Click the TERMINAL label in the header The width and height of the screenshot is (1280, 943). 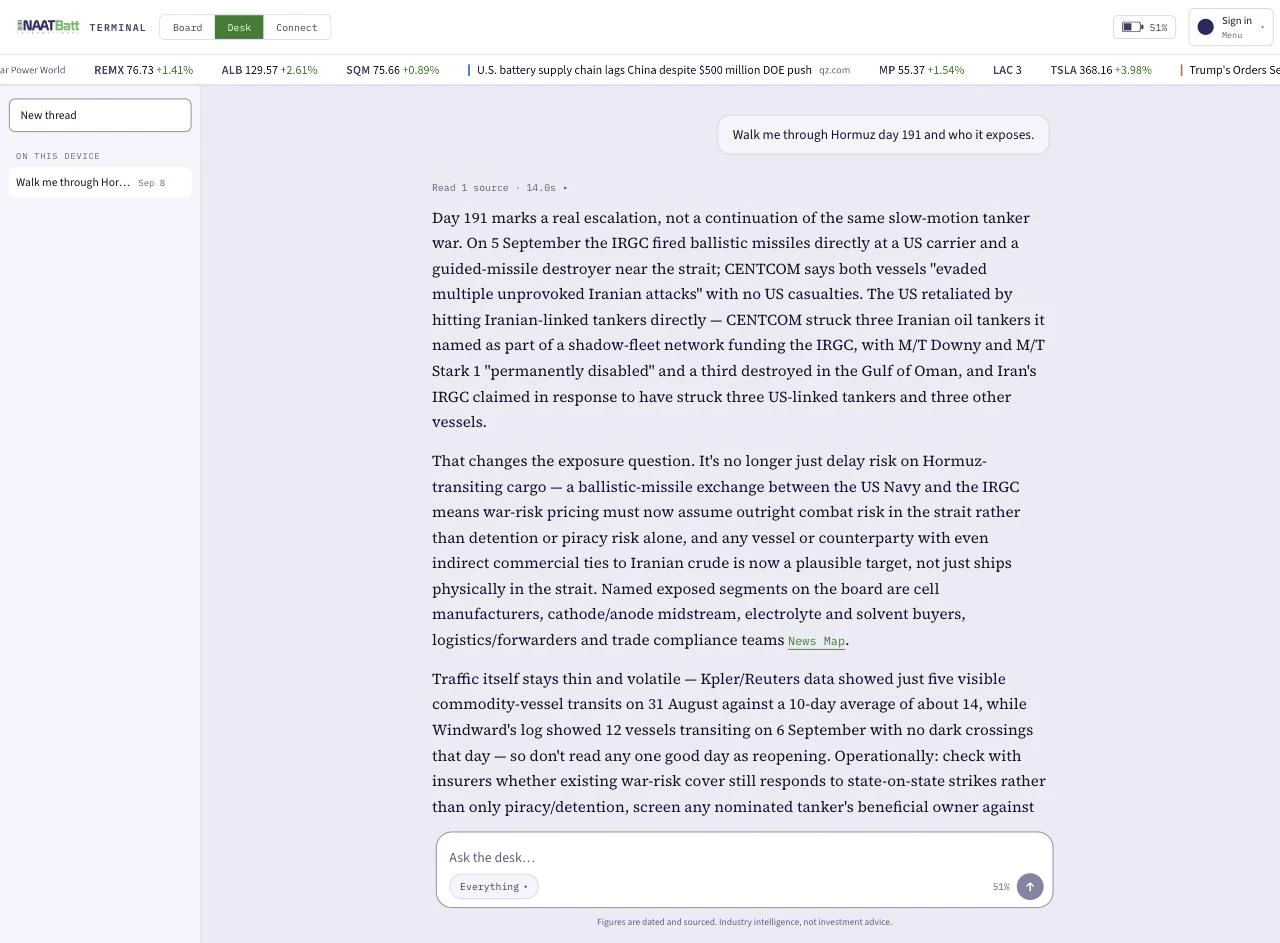coord(117,28)
